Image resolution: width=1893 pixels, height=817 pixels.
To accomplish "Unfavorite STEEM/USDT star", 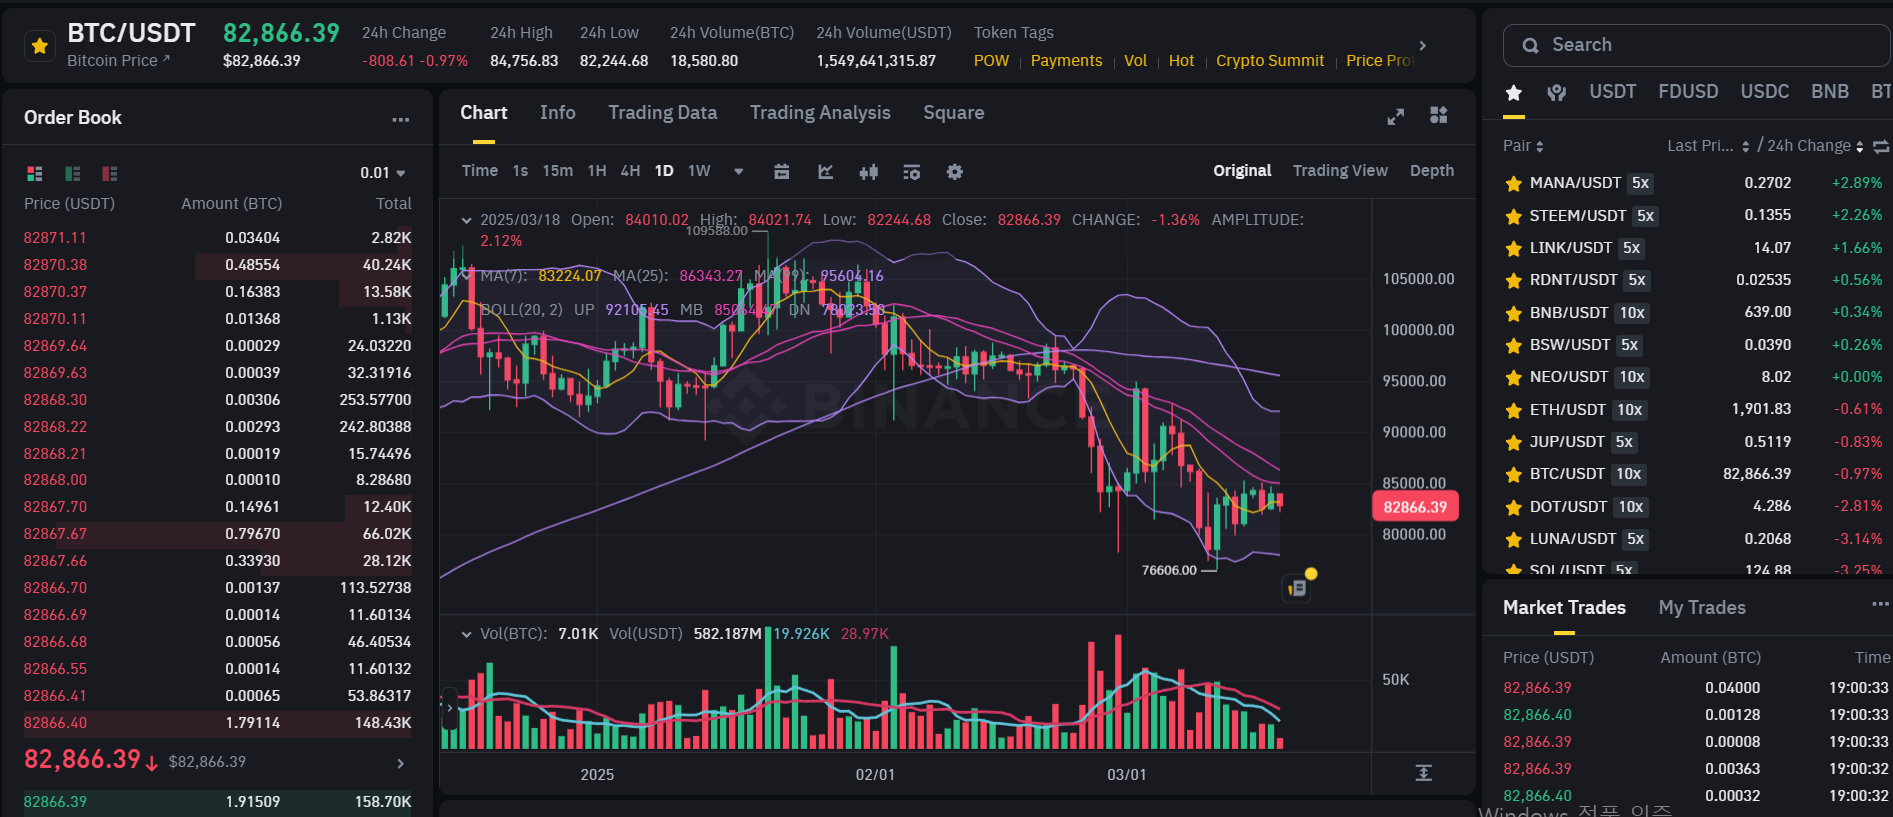I will (x=1514, y=216).
